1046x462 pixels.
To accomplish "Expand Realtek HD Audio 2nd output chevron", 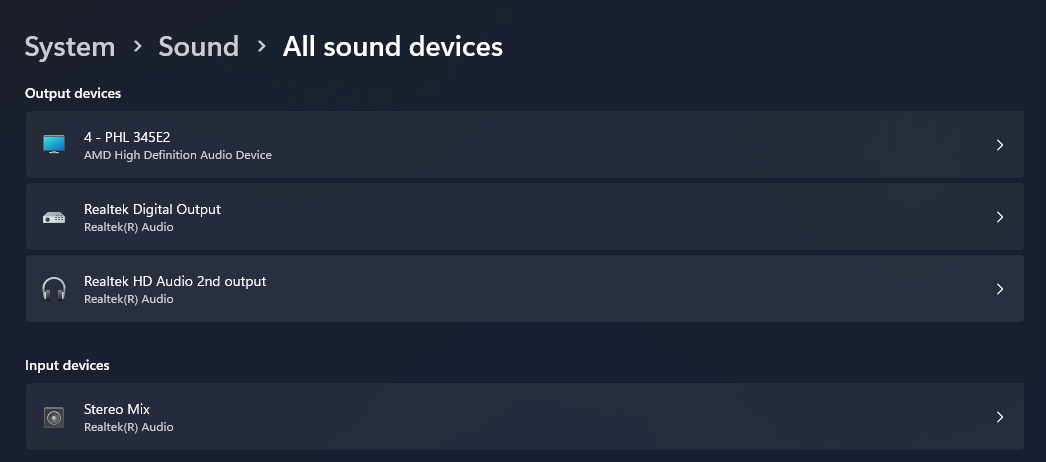I will coord(999,289).
